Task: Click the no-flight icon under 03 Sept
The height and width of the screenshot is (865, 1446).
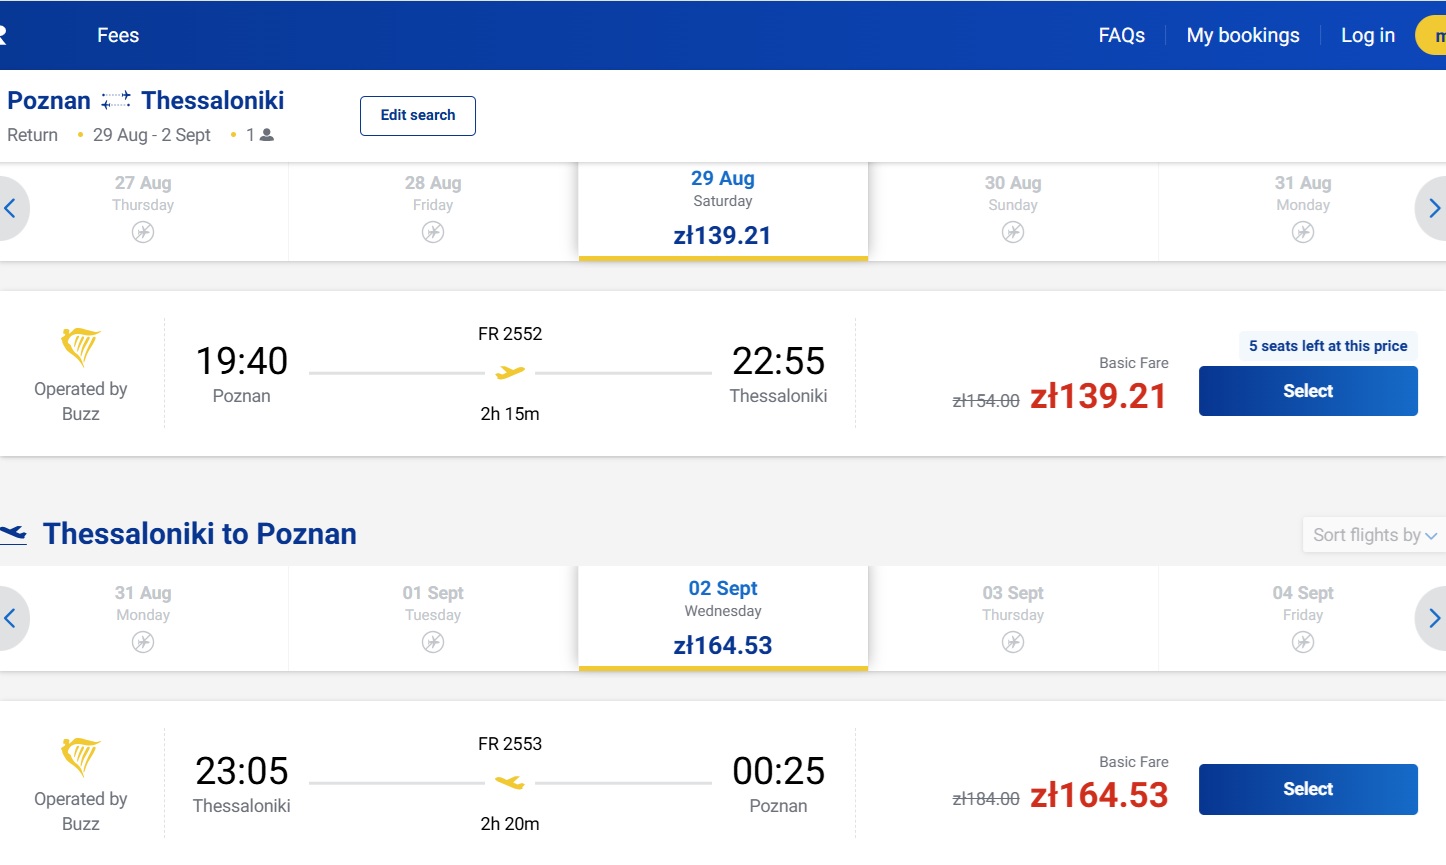Action: pyautogui.click(x=1013, y=642)
